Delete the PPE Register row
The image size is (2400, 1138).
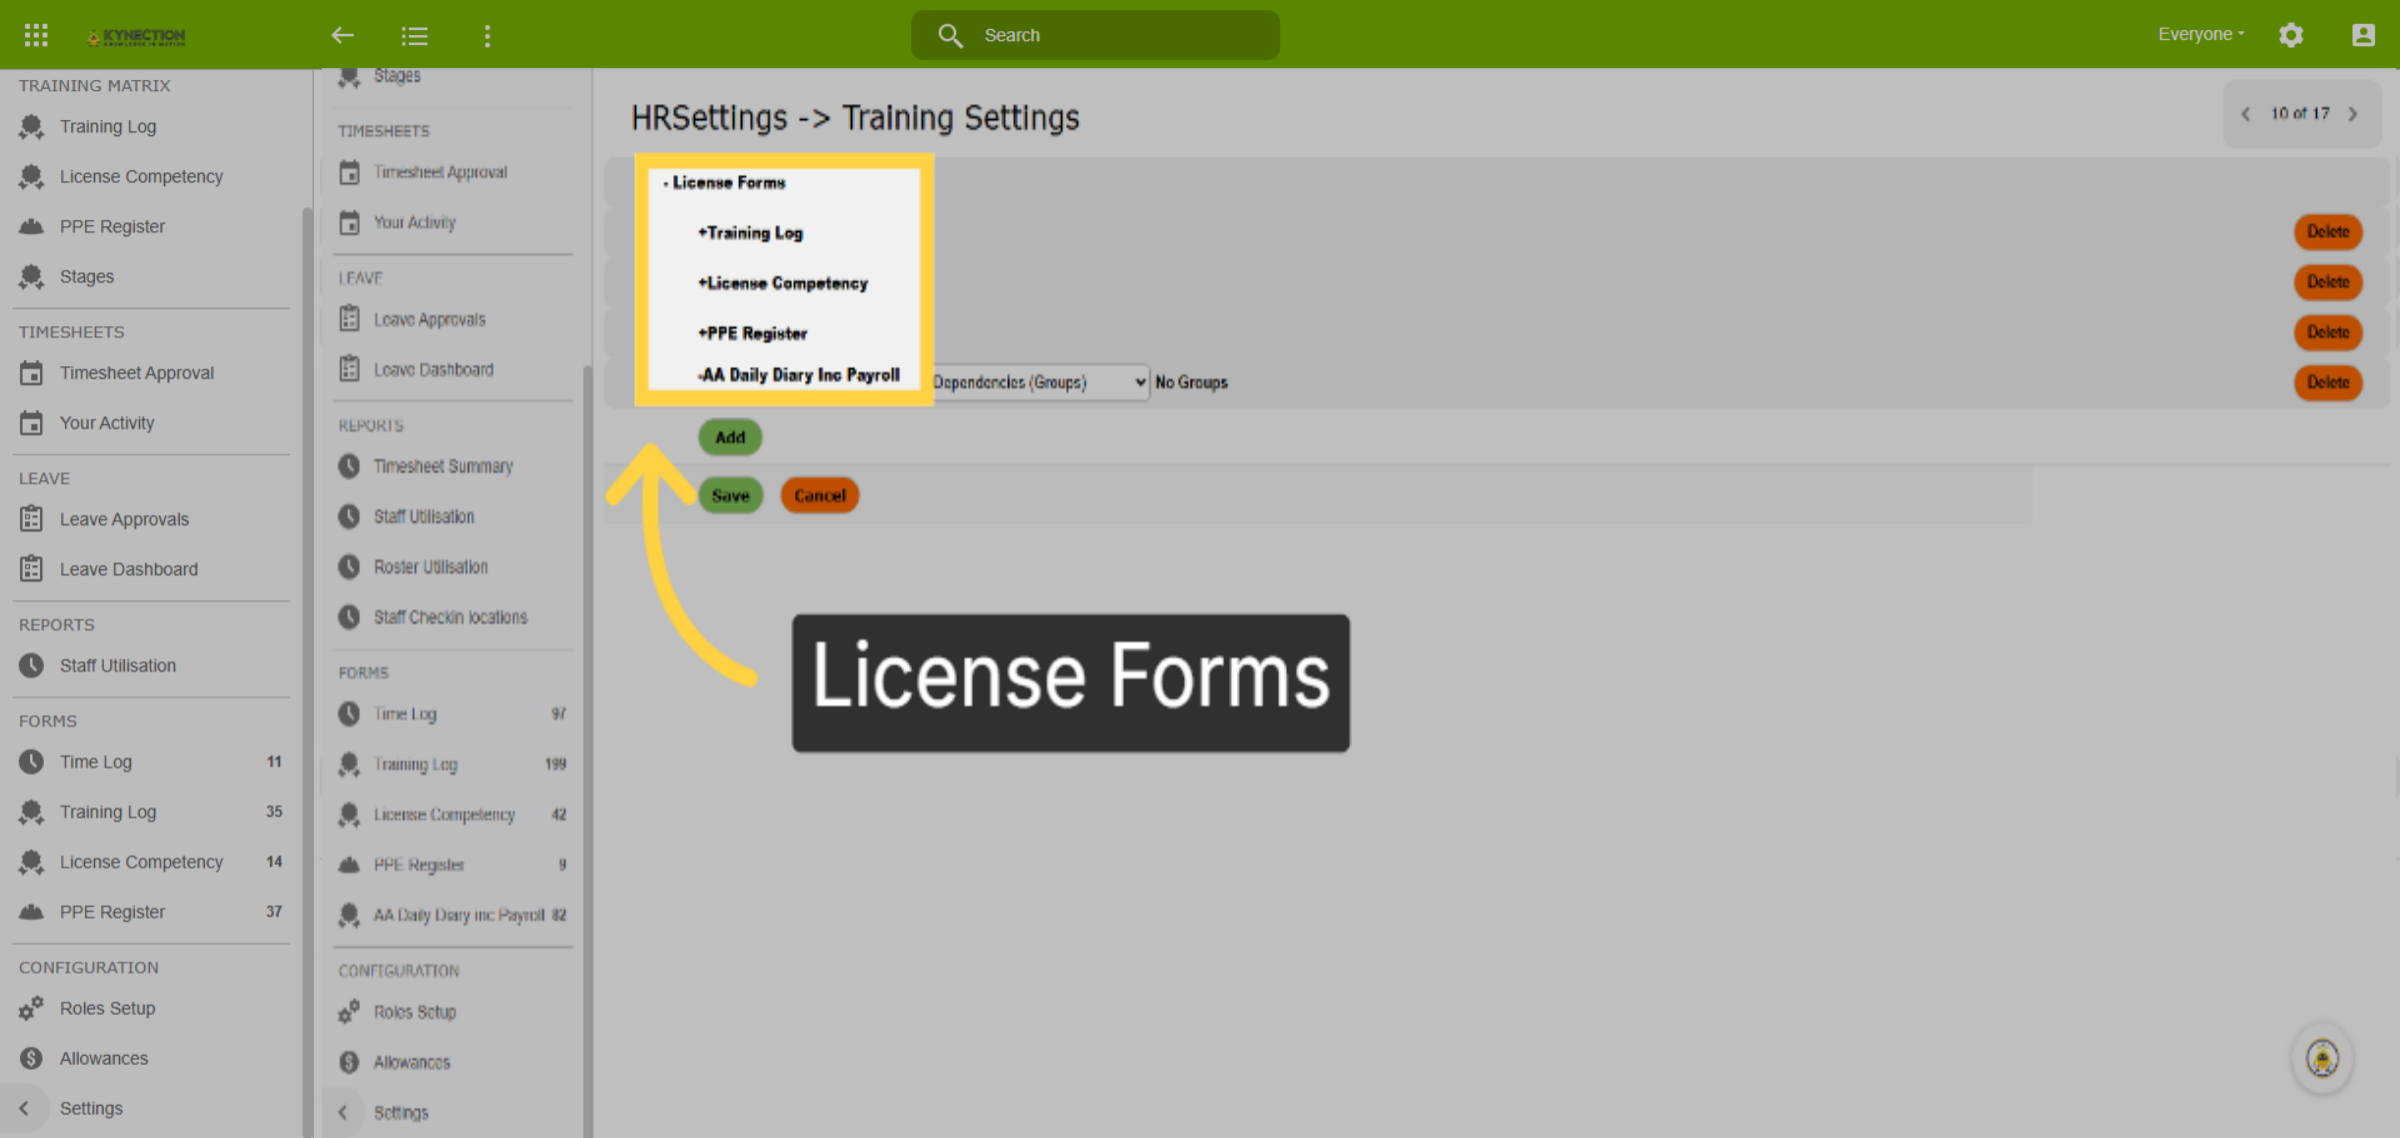[x=2328, y=332]
